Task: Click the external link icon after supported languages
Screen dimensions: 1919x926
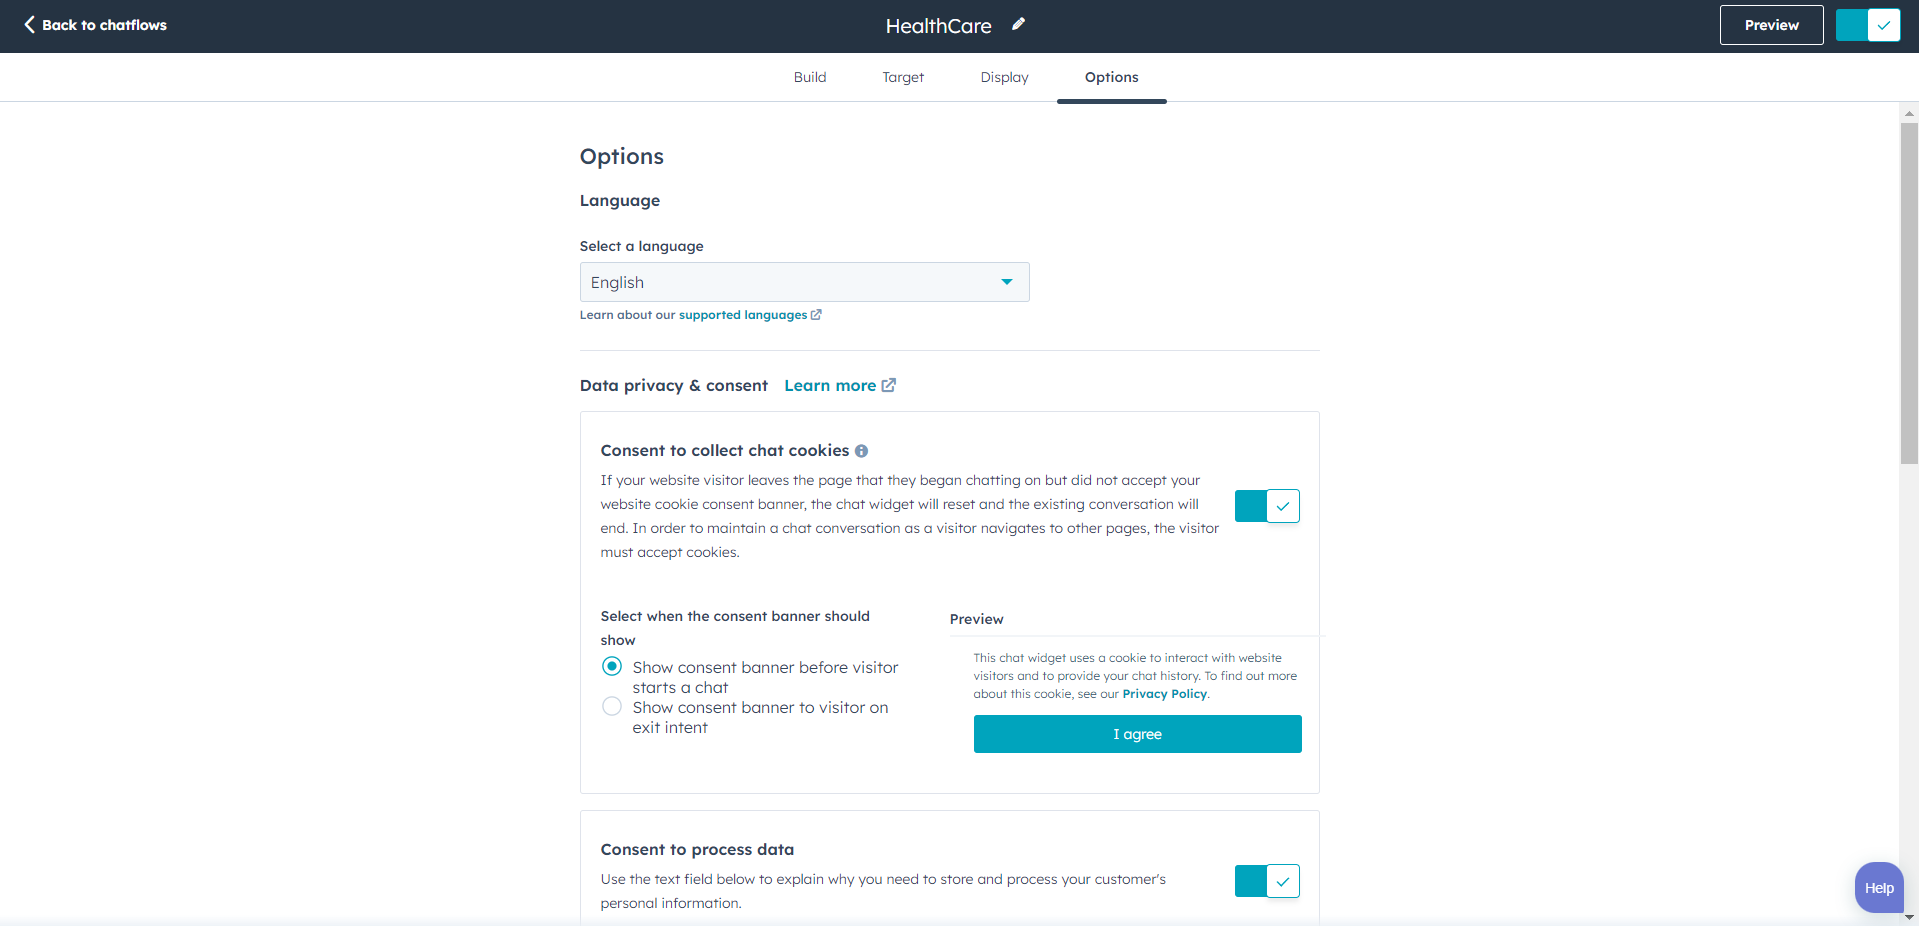Action: tap(816, 314)
